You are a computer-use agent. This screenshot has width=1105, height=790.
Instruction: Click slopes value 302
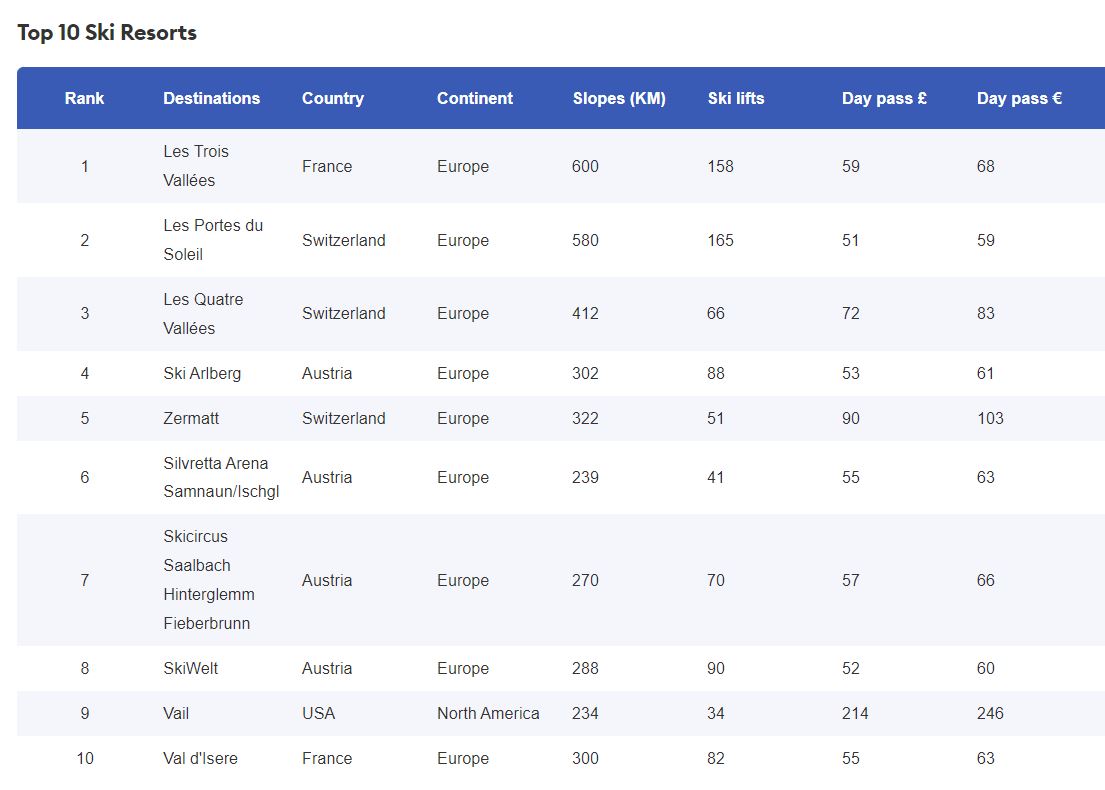(x=585, y=374)
